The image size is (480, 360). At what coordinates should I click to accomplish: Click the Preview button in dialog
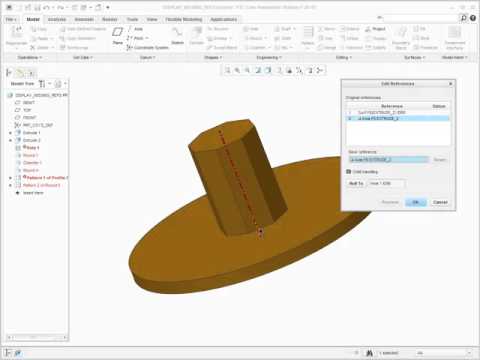[390, 202]
